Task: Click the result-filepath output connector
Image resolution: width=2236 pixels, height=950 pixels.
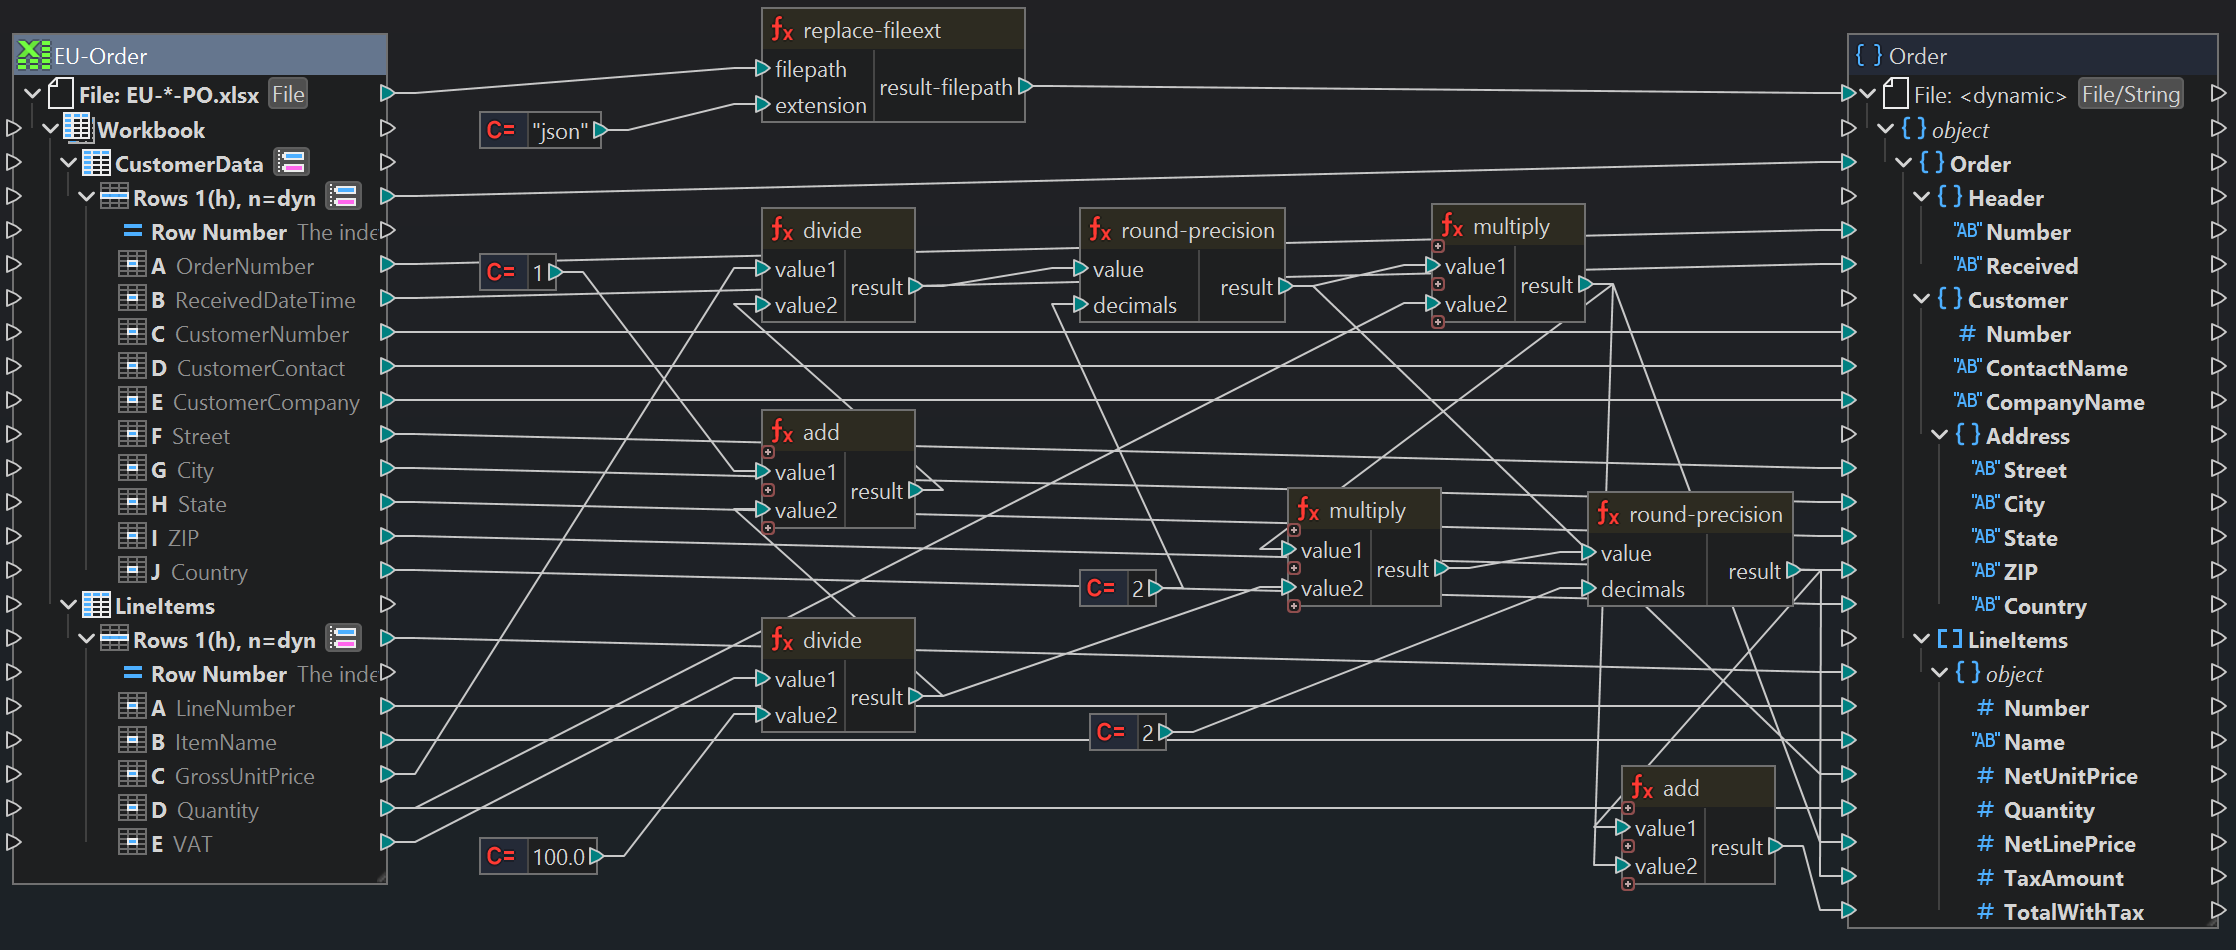Action: 1025,87
